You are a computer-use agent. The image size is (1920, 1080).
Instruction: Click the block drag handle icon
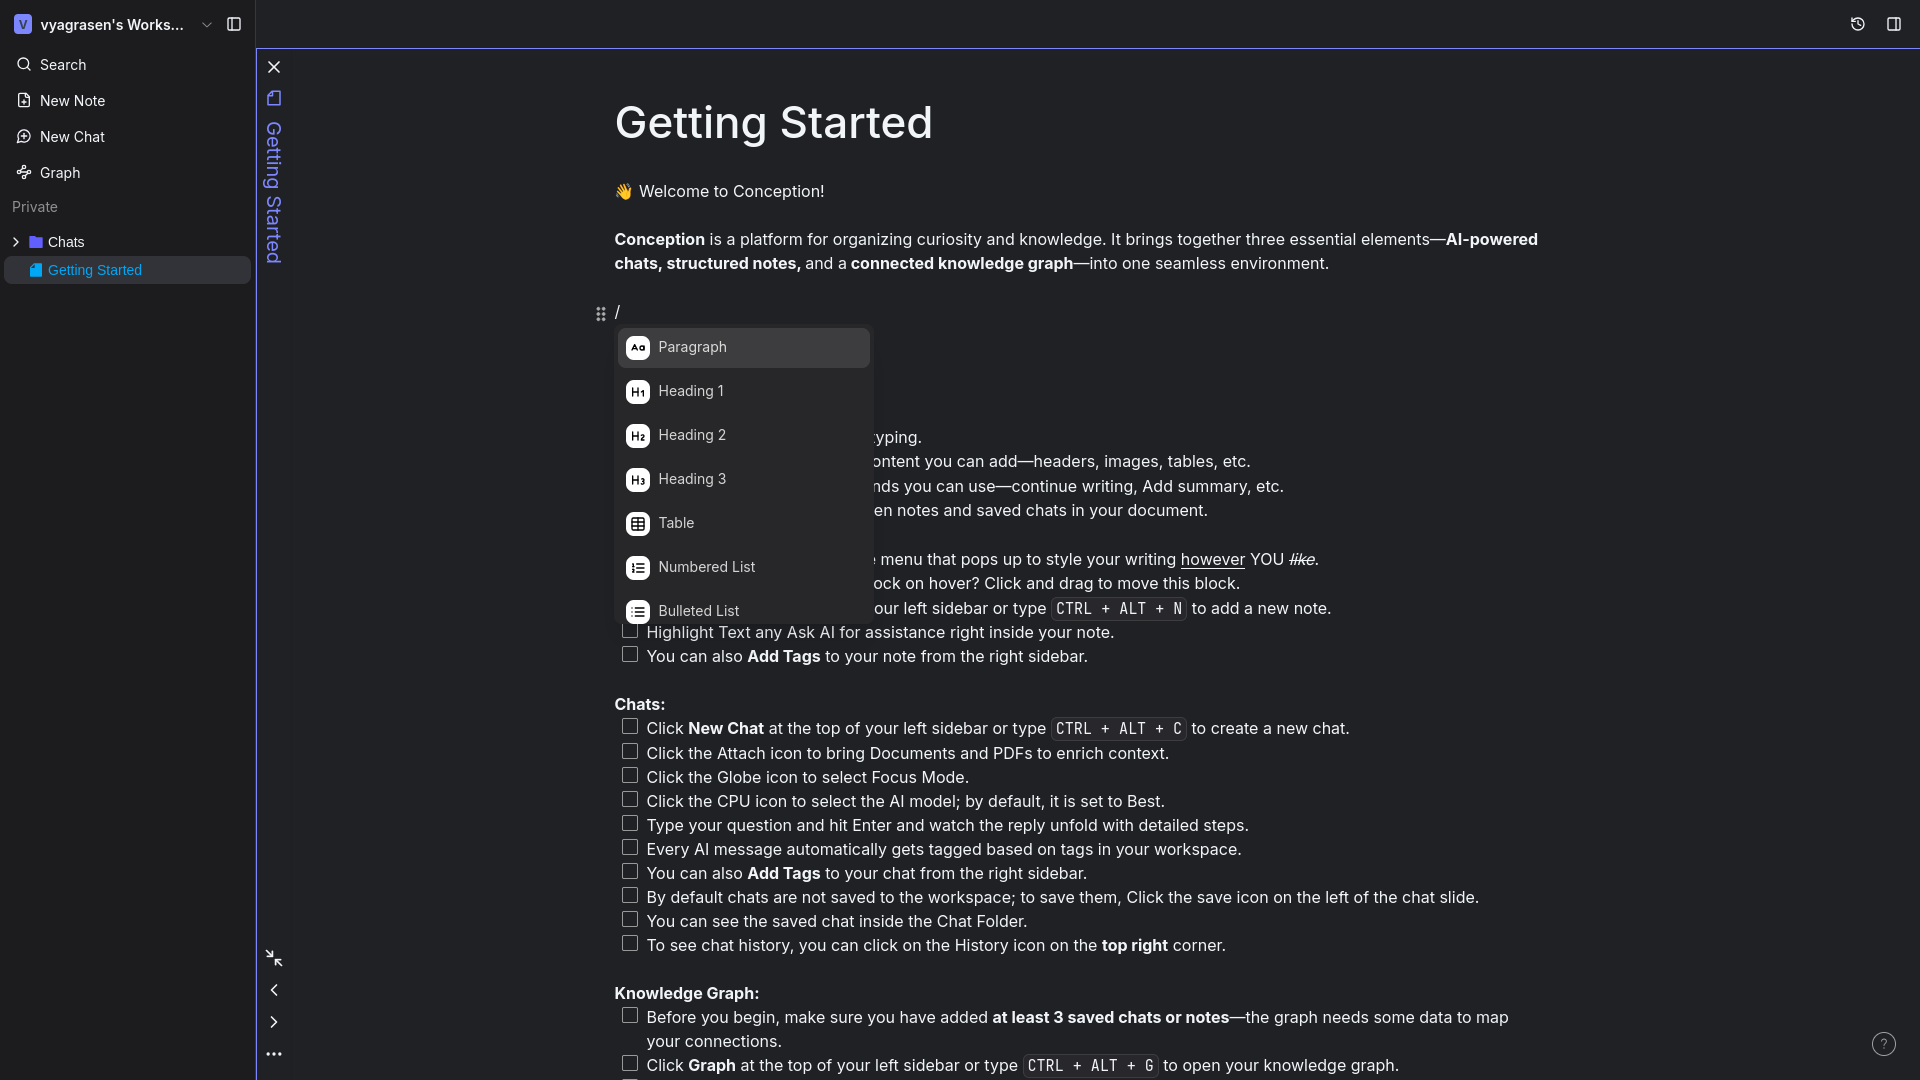pos(600,314)
